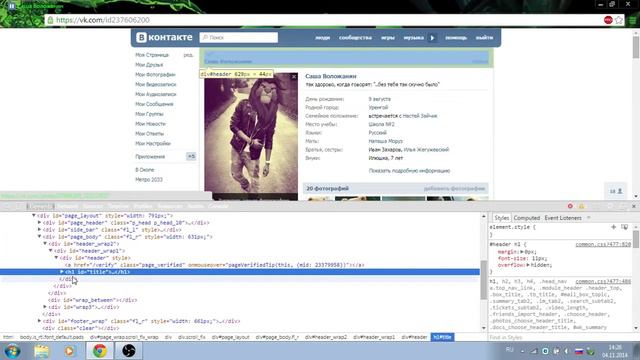
Task: Click the RU language indicator in the tray
Action: point(509,349)
